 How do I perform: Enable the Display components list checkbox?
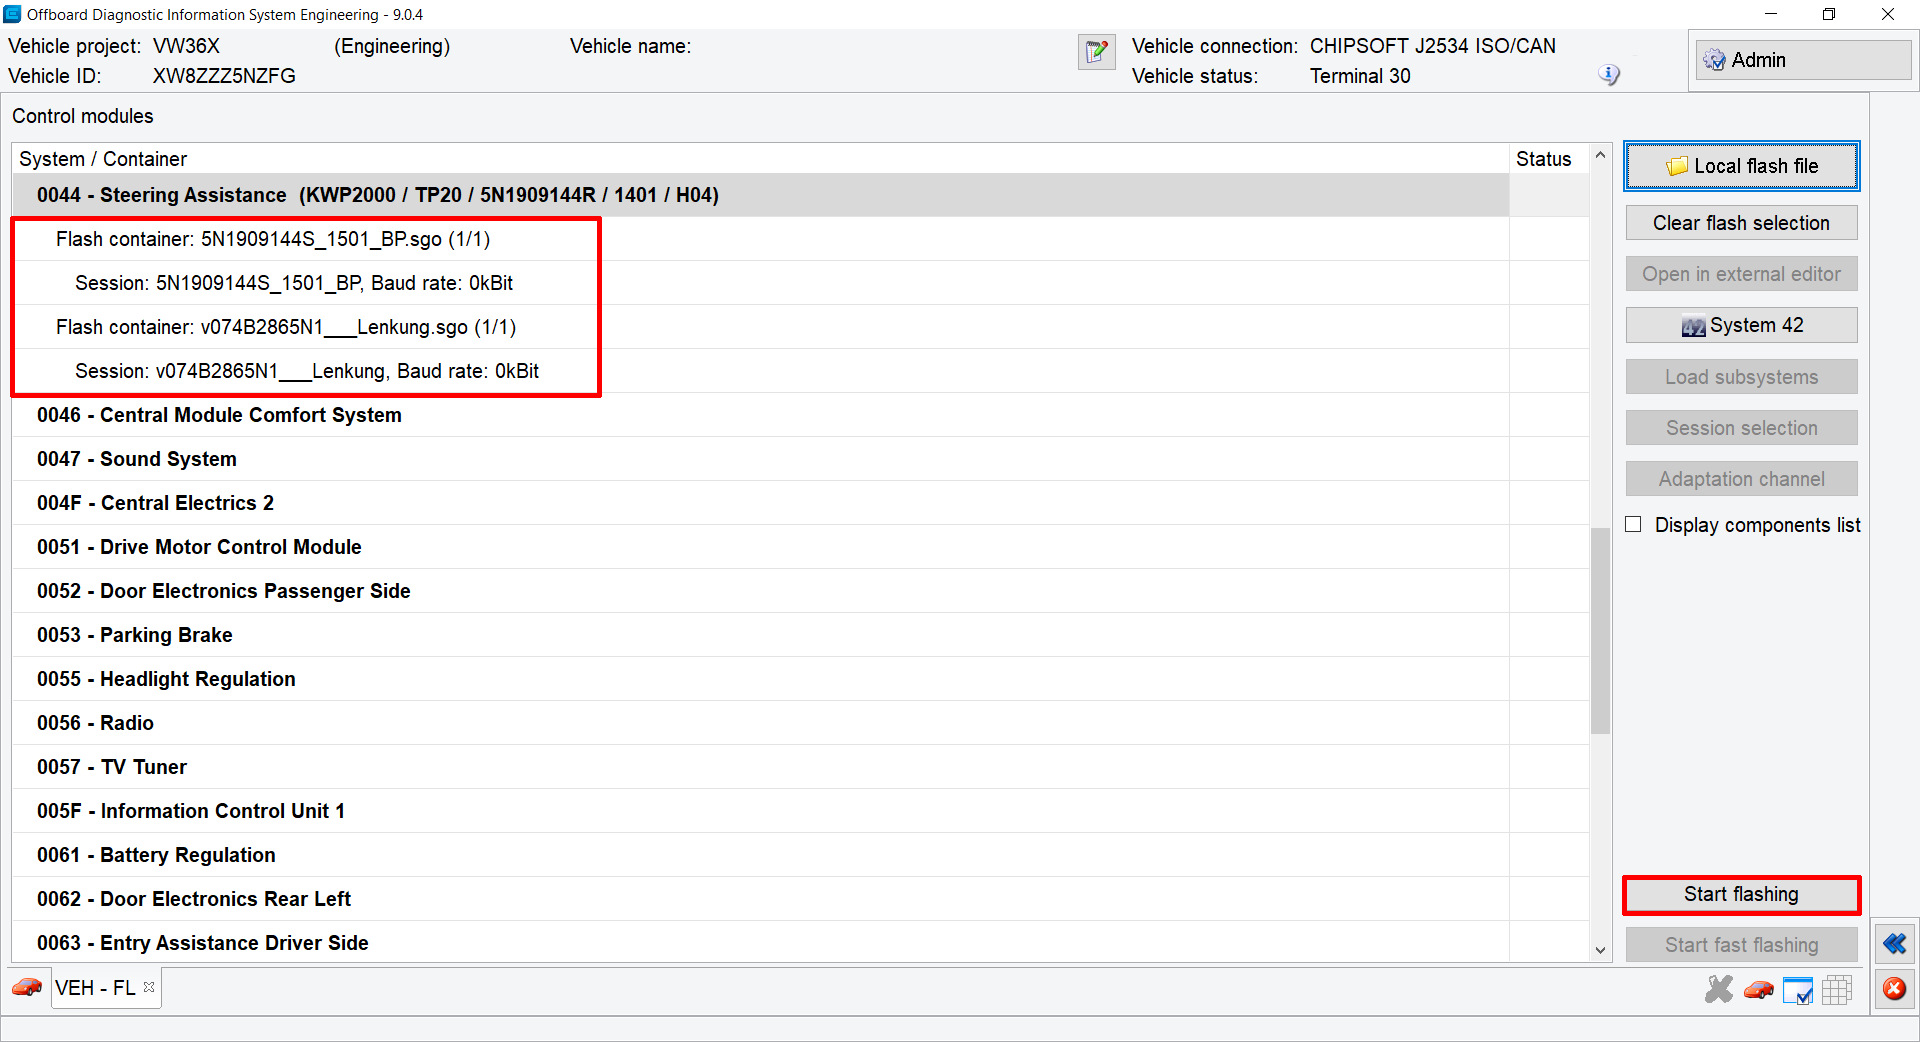click(x=1634, y=525)
